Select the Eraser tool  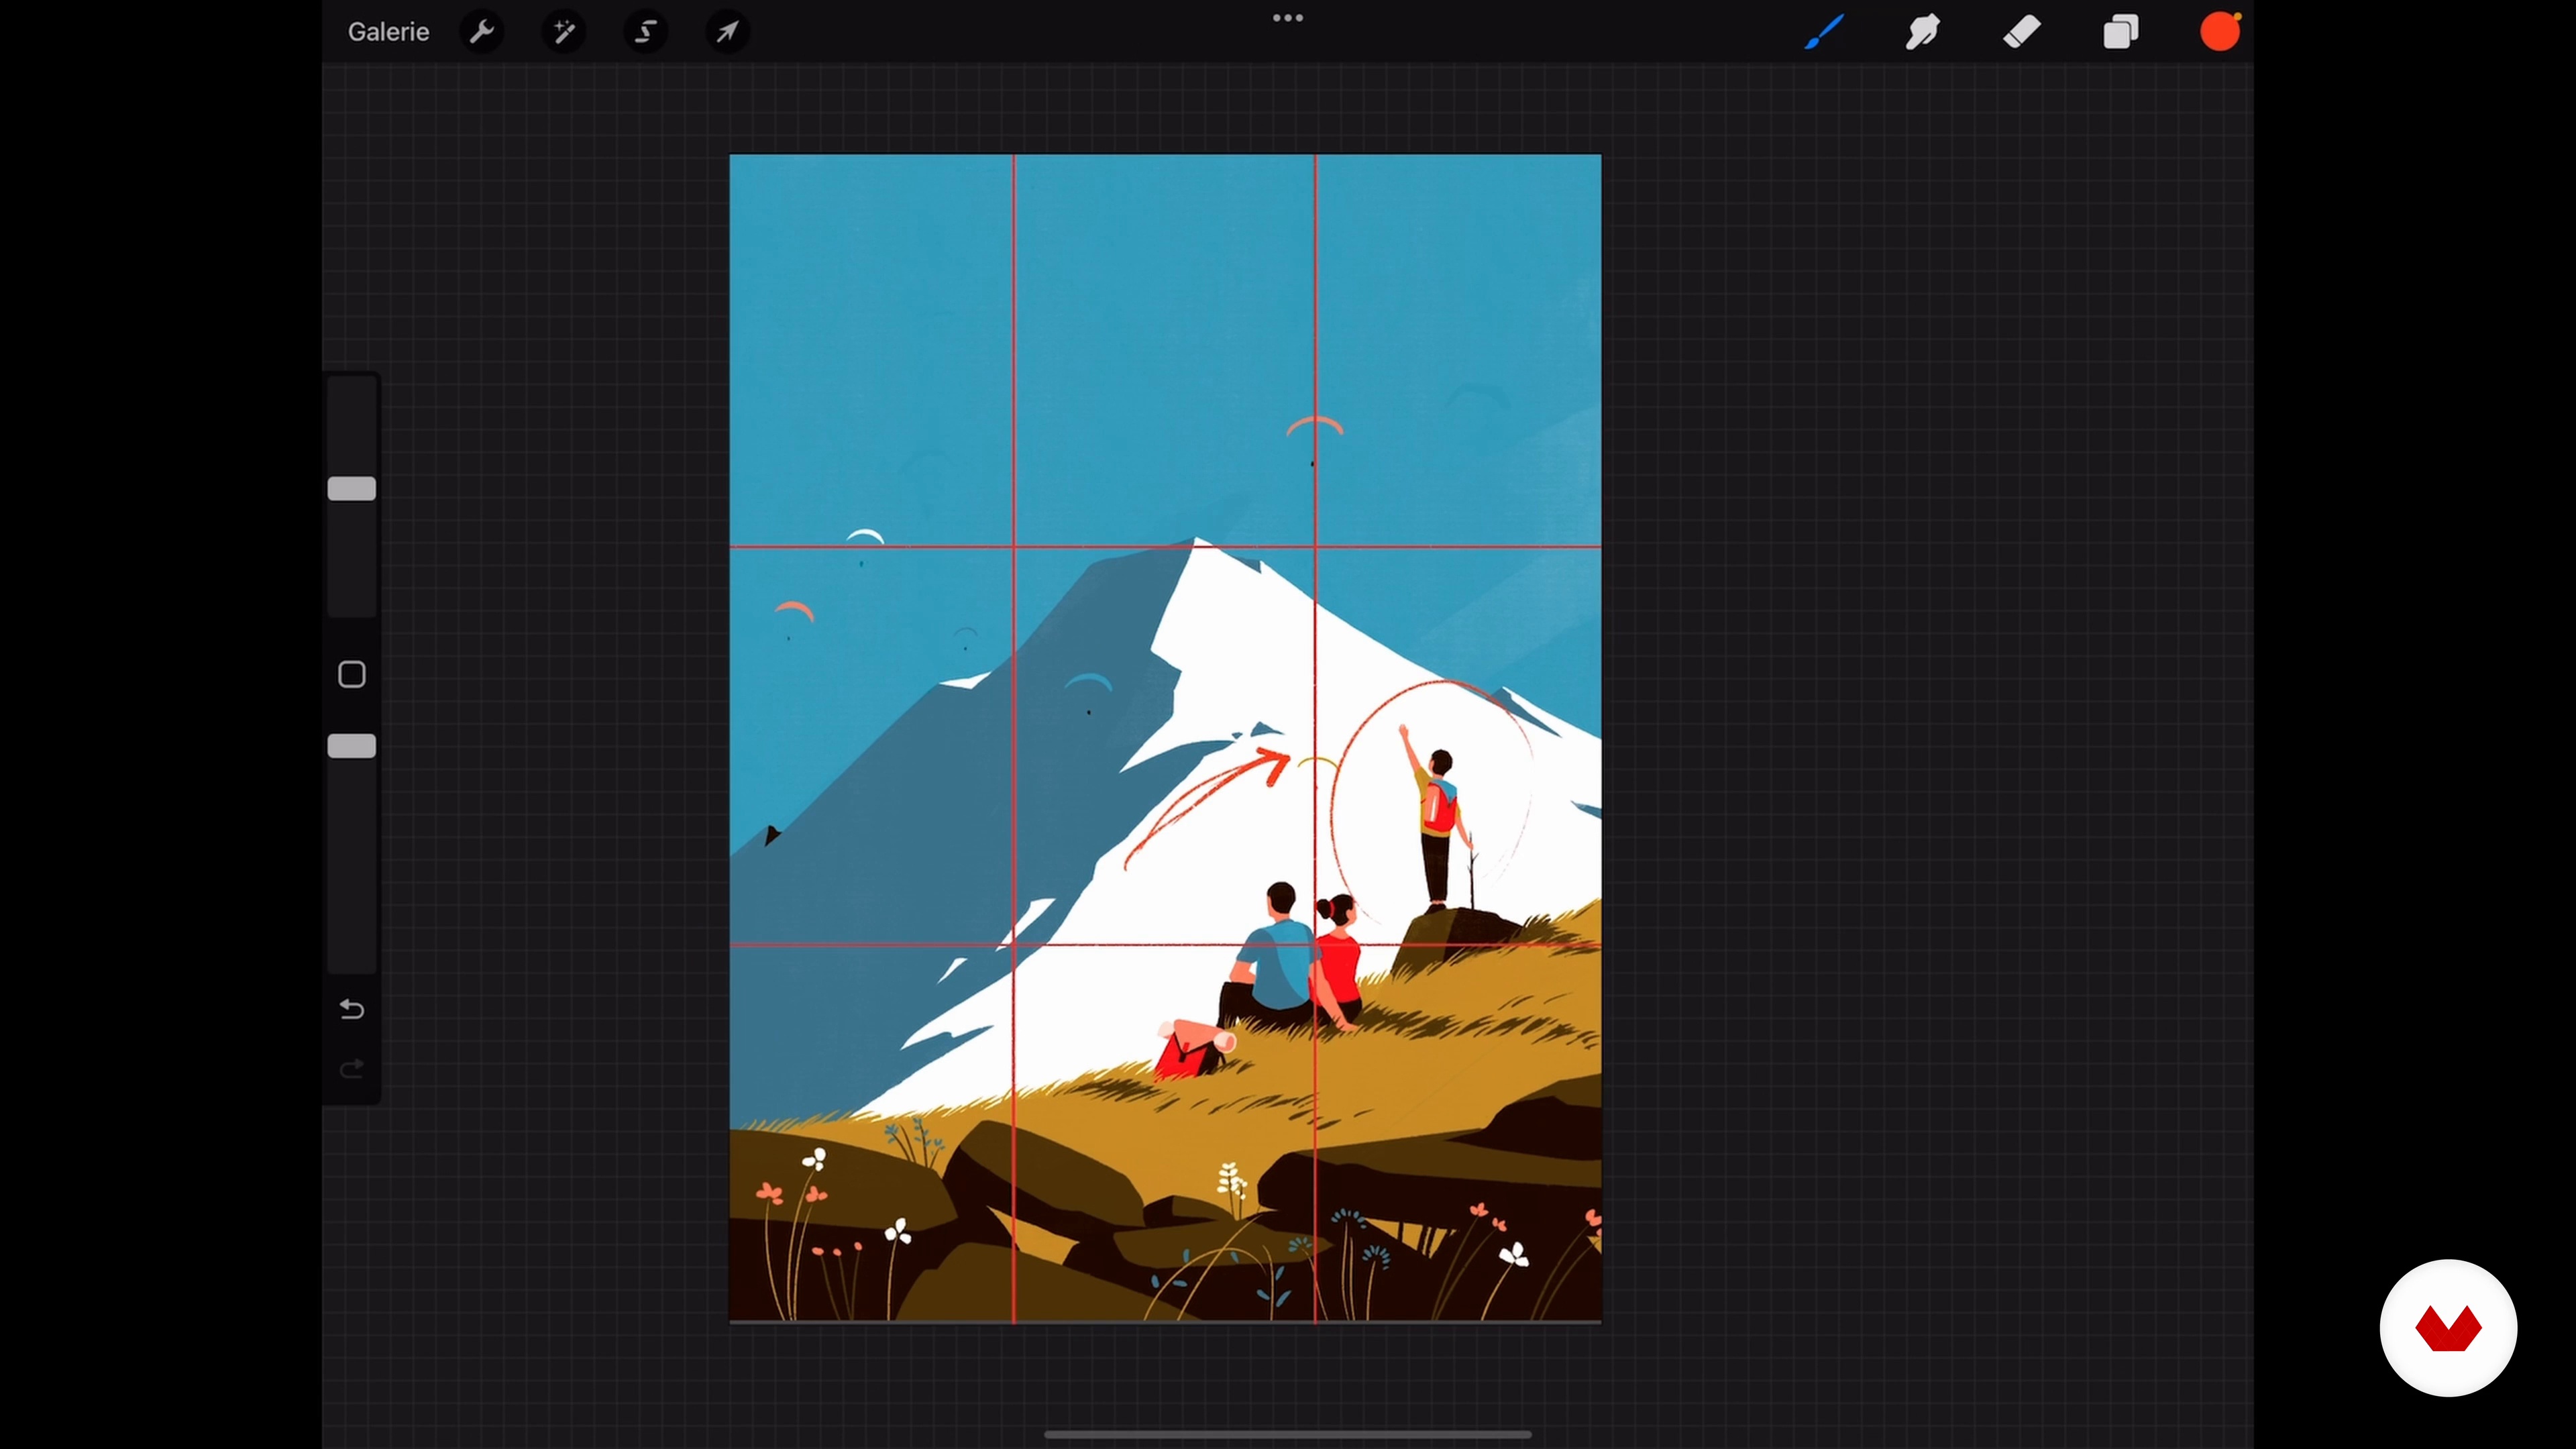pos(2022,32)
